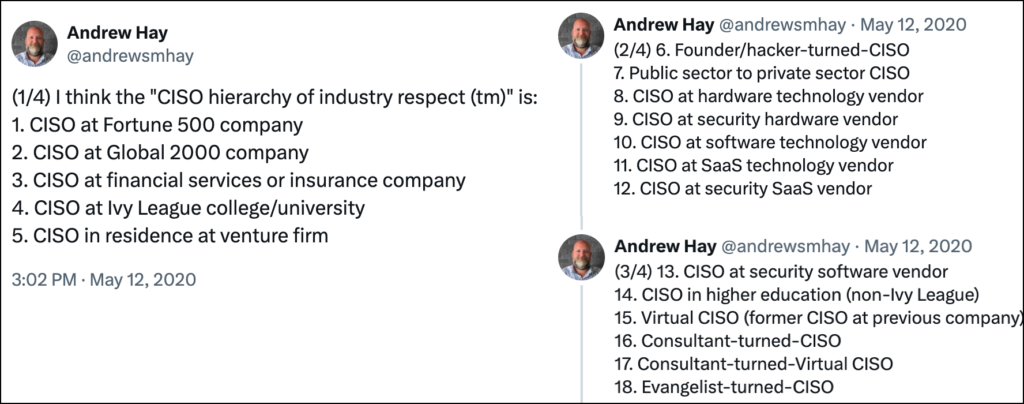1024x404 pixels.
Task: Click the avatar beside the (3/4) tweet
Action: click(581, 256)
